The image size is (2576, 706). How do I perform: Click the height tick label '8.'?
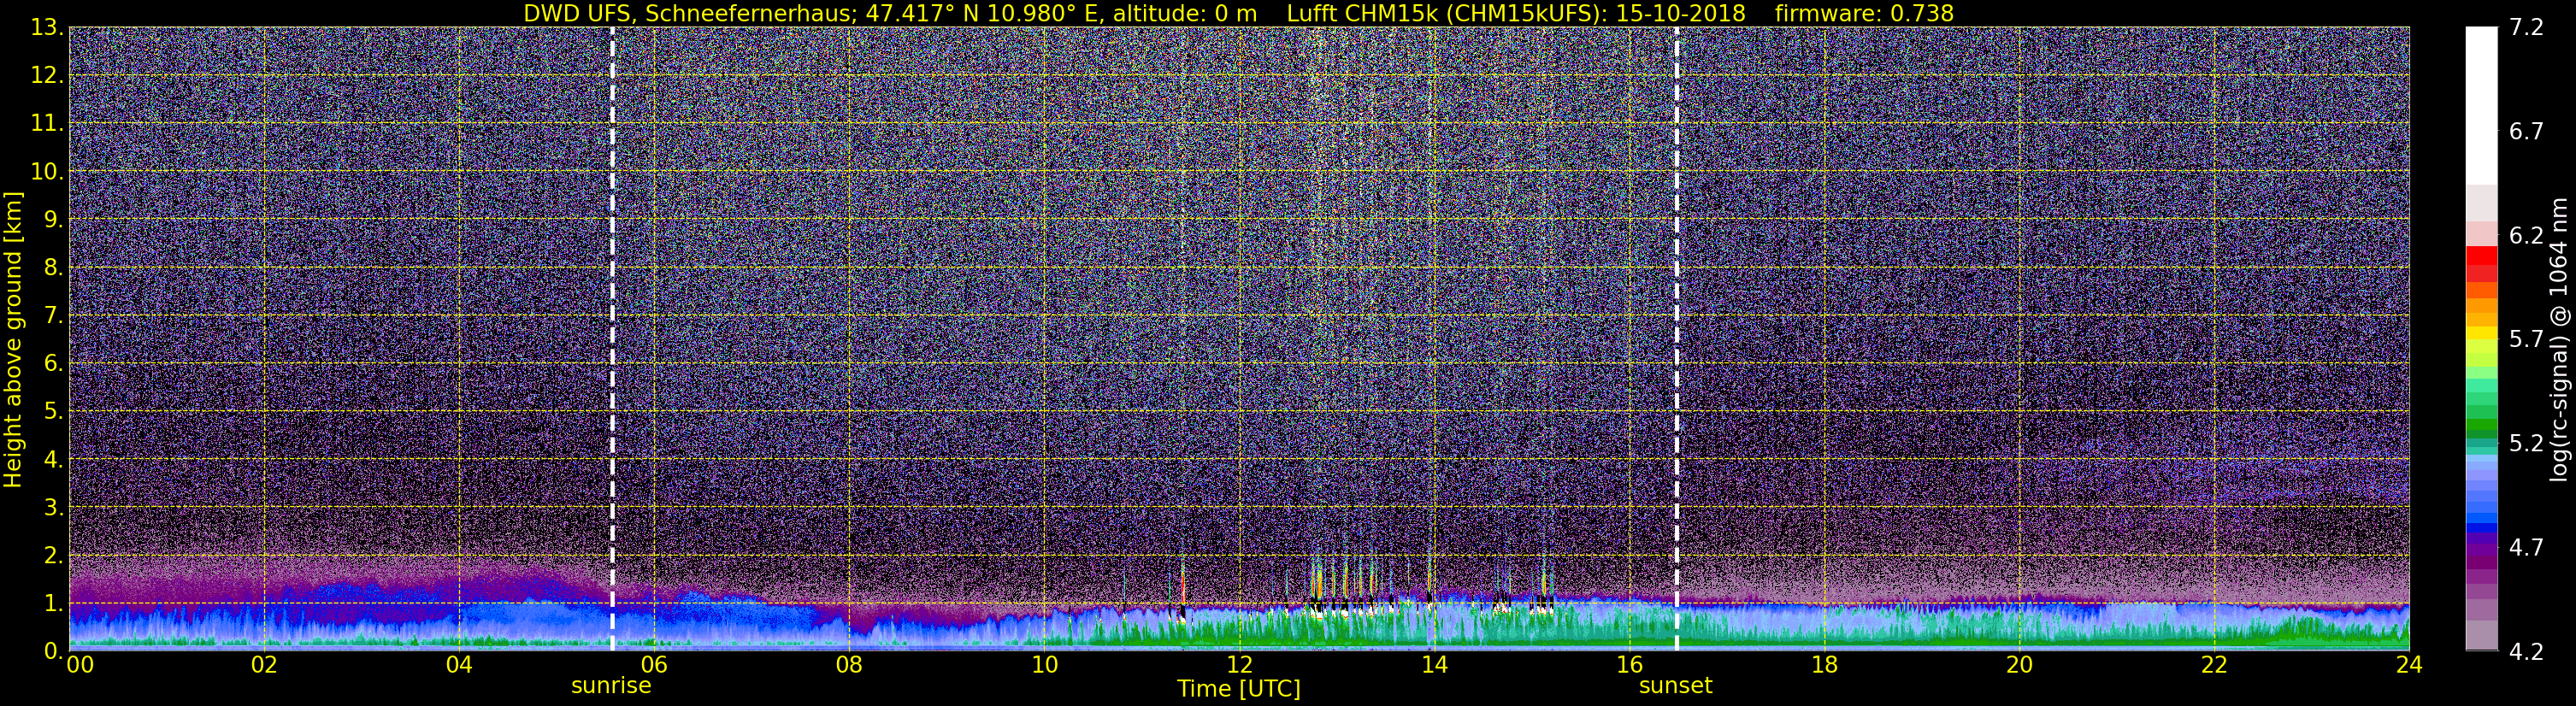(x=54, y=268)
